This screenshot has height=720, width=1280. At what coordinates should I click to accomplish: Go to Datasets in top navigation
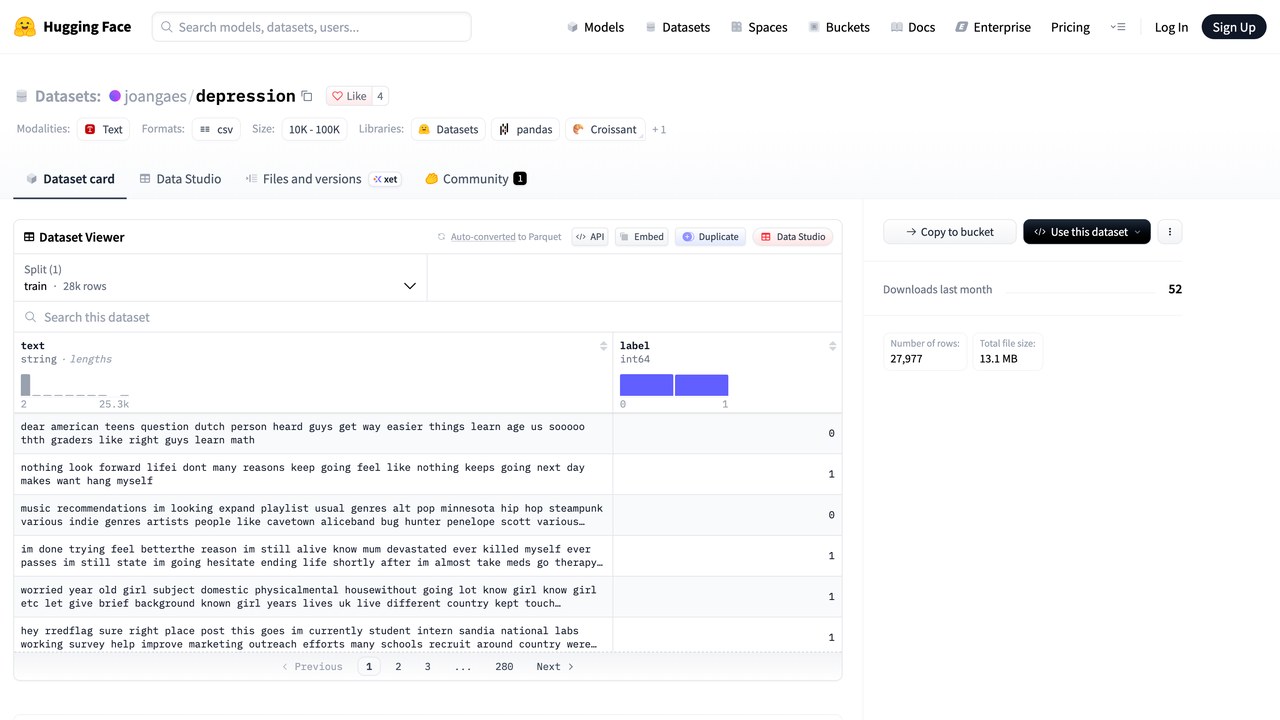click(x=677, y=27)
